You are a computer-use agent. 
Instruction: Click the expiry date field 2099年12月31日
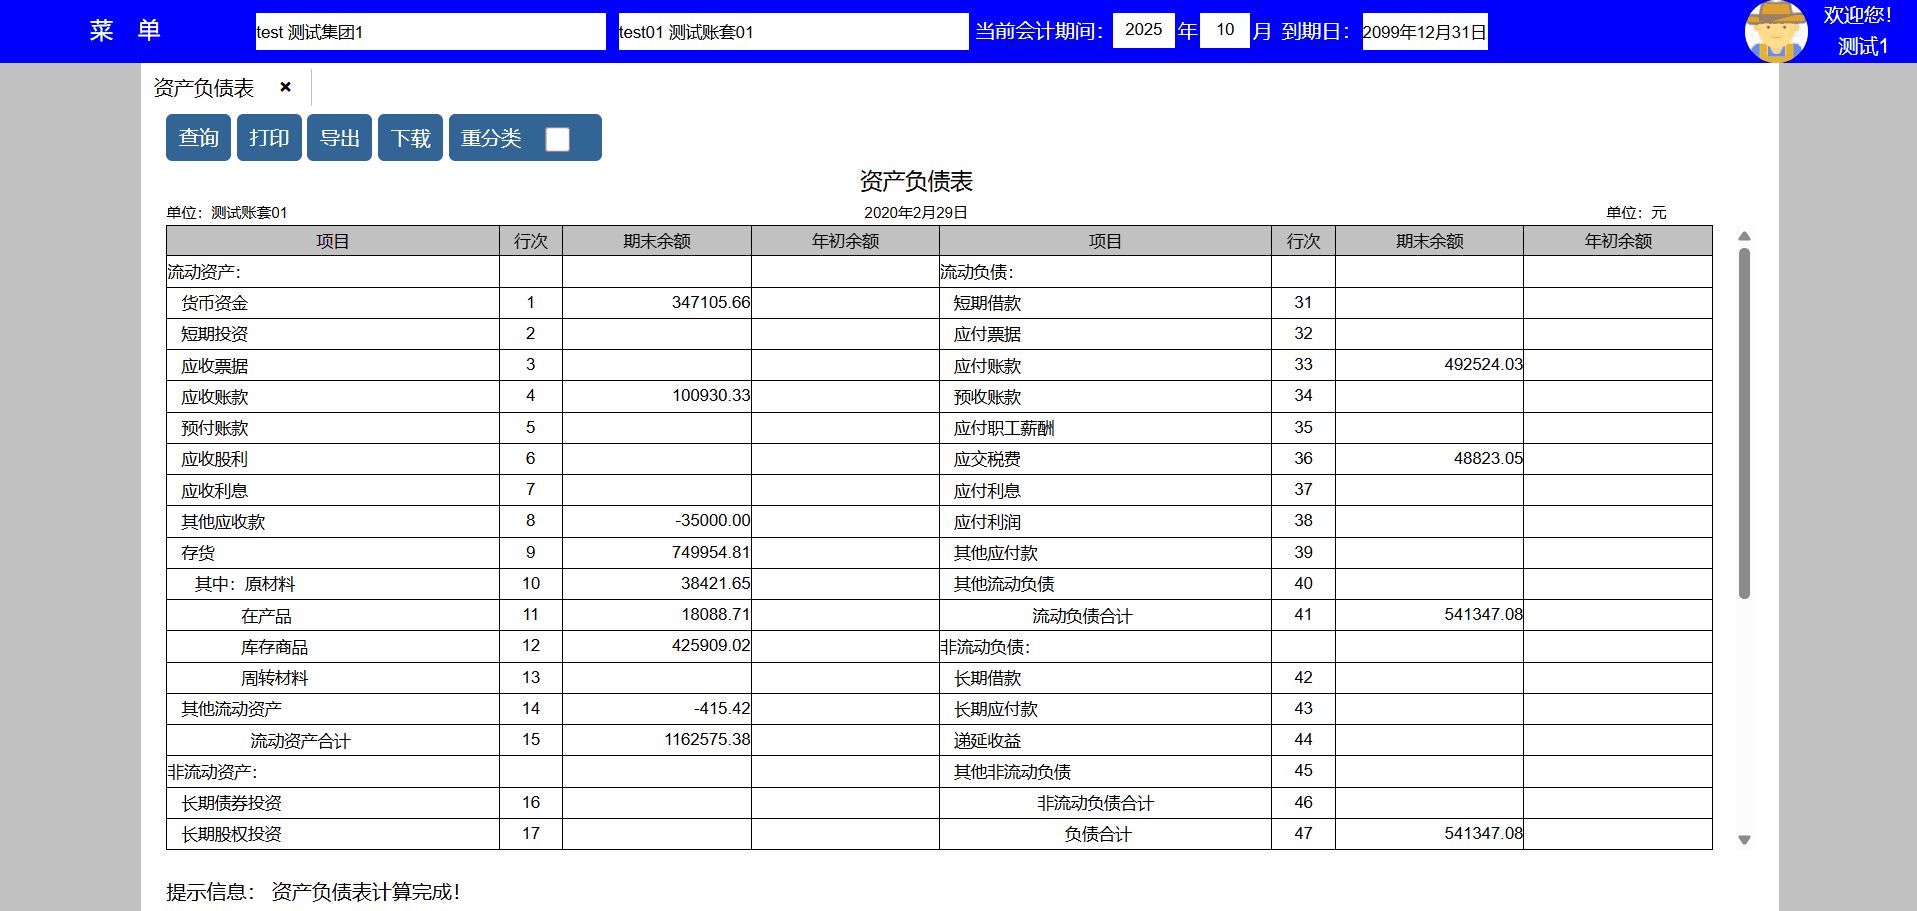click(x=1424, y=32)
